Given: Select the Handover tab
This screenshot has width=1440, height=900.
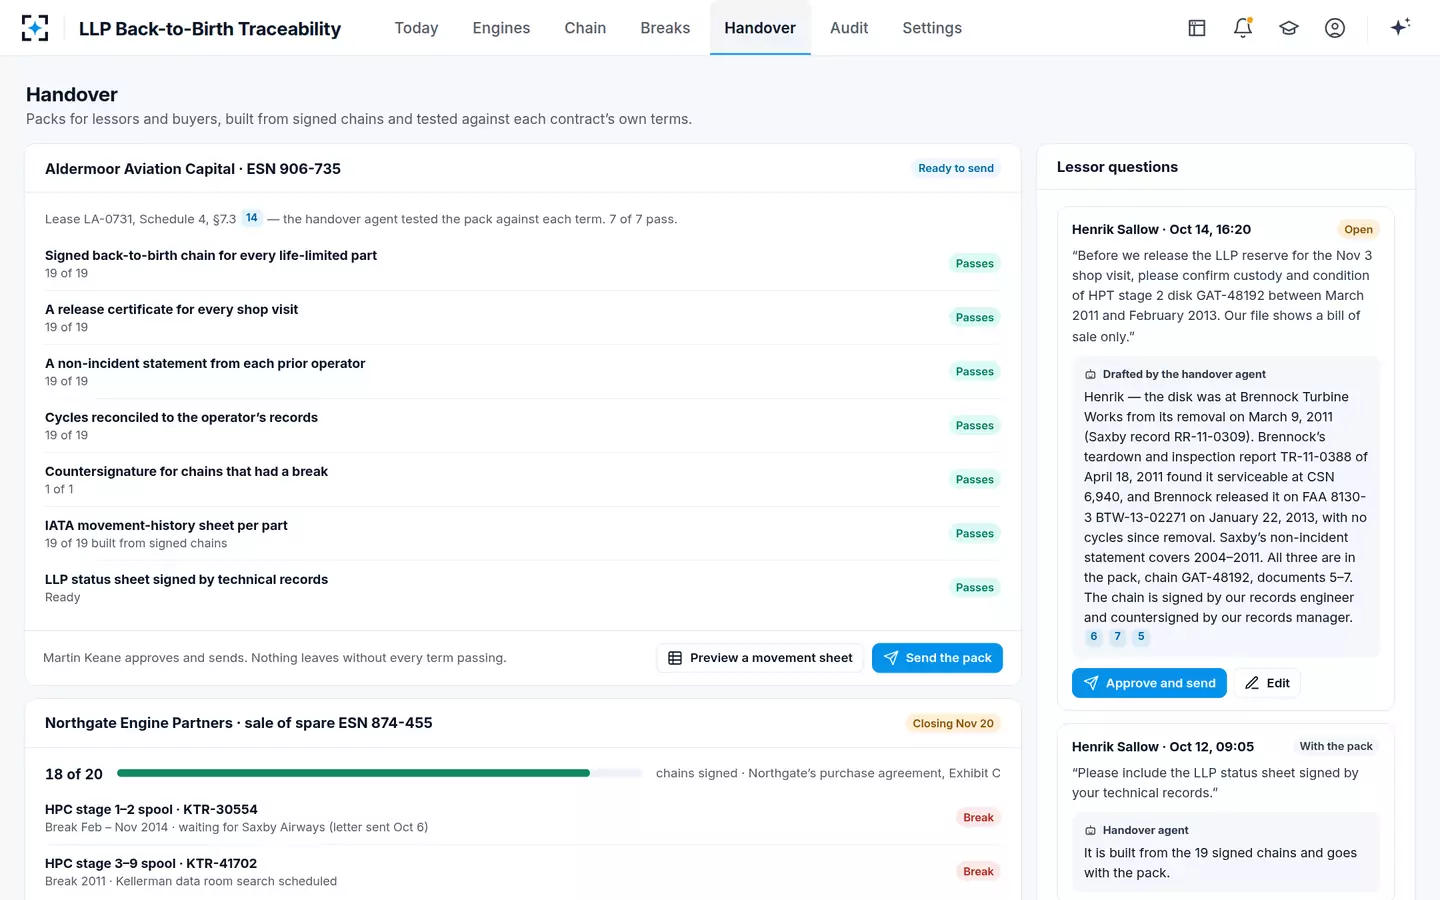Looking at the screenshot, I should pos(760,28).
